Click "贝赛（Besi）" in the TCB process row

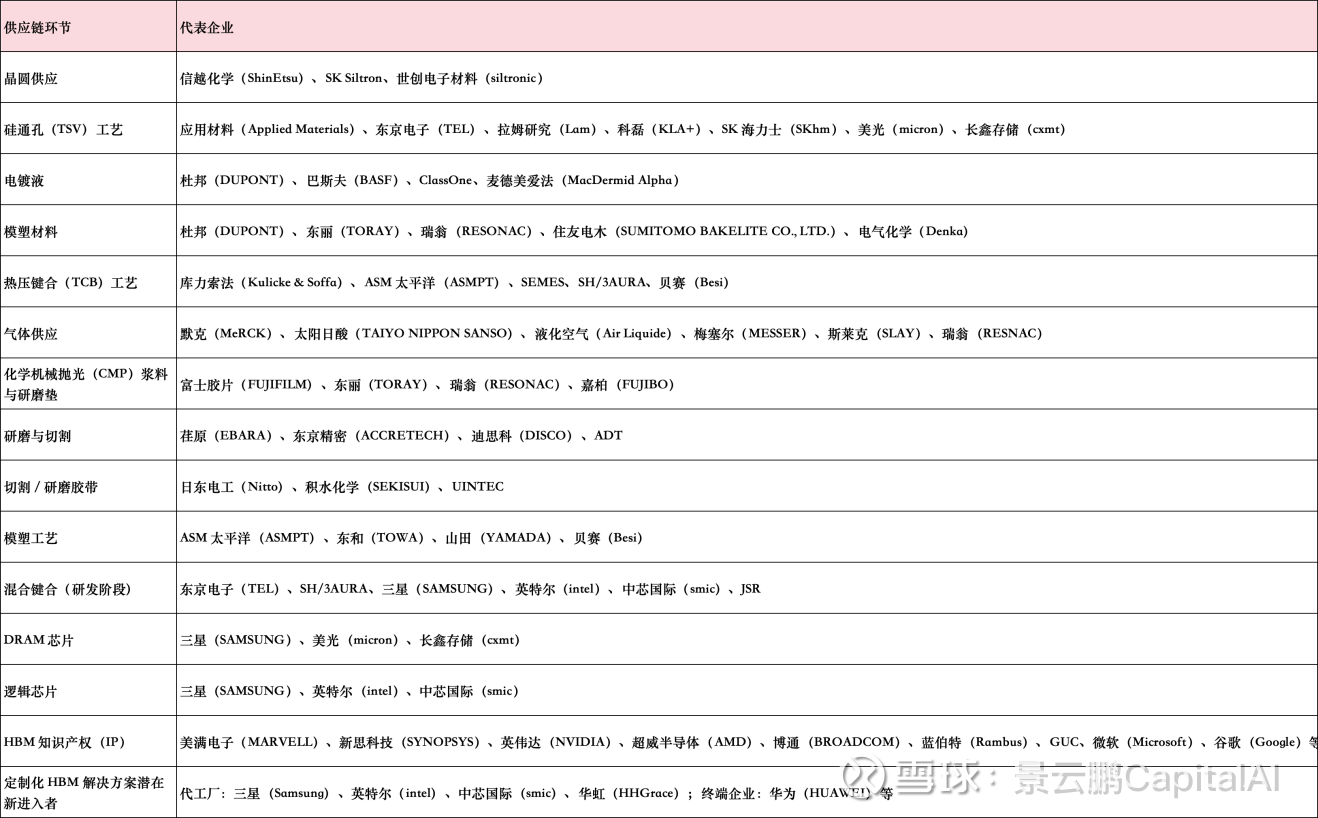(694, 282)
